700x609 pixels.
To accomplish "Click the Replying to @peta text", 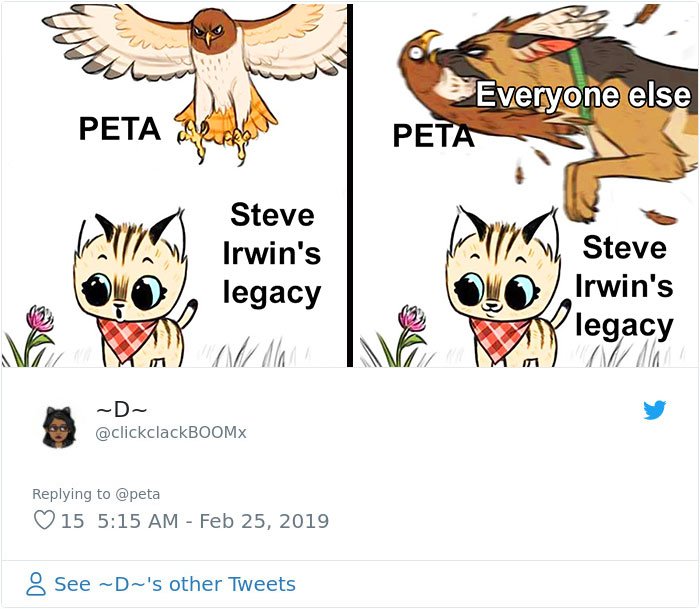I will pos(96,494).
